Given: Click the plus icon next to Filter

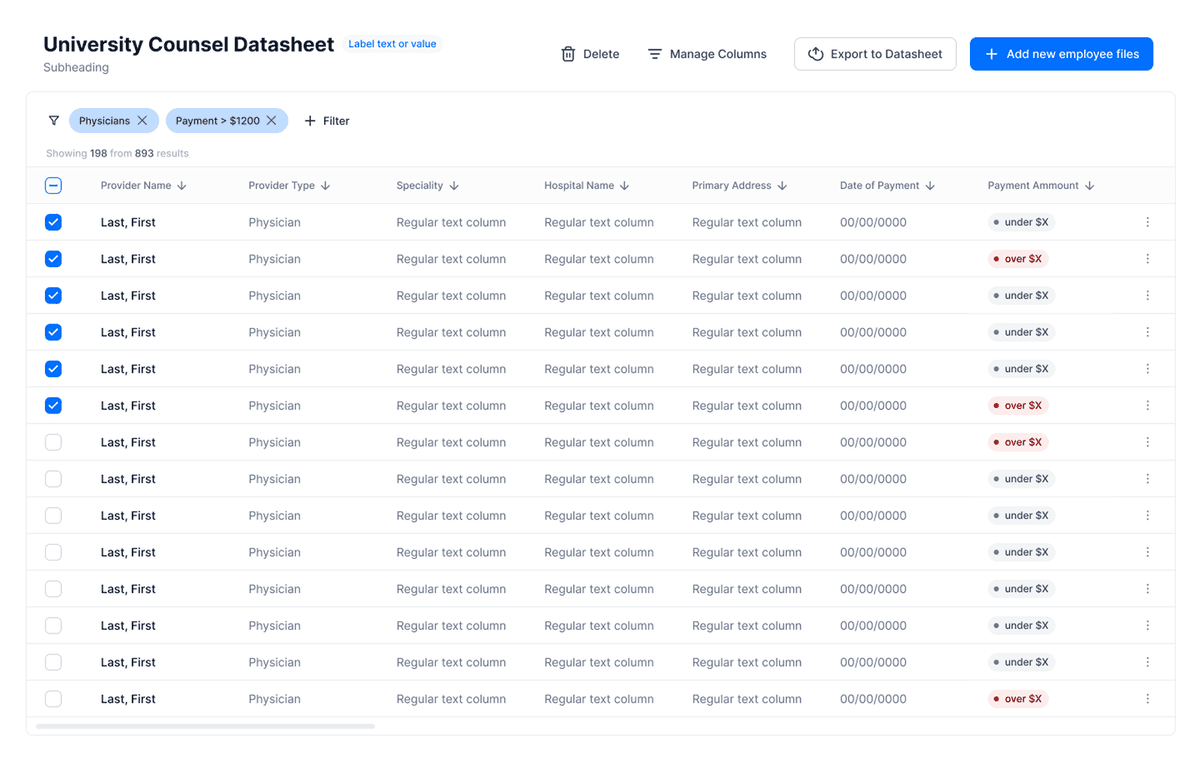Looking at the screenshot, I should pos(310,121).
